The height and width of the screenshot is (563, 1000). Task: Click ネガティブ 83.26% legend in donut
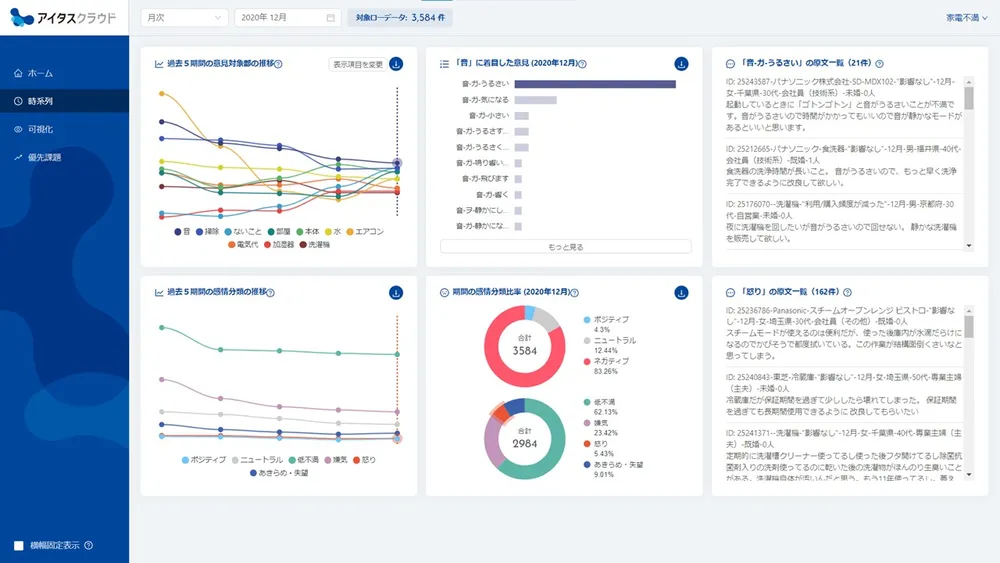coord(607,365)
